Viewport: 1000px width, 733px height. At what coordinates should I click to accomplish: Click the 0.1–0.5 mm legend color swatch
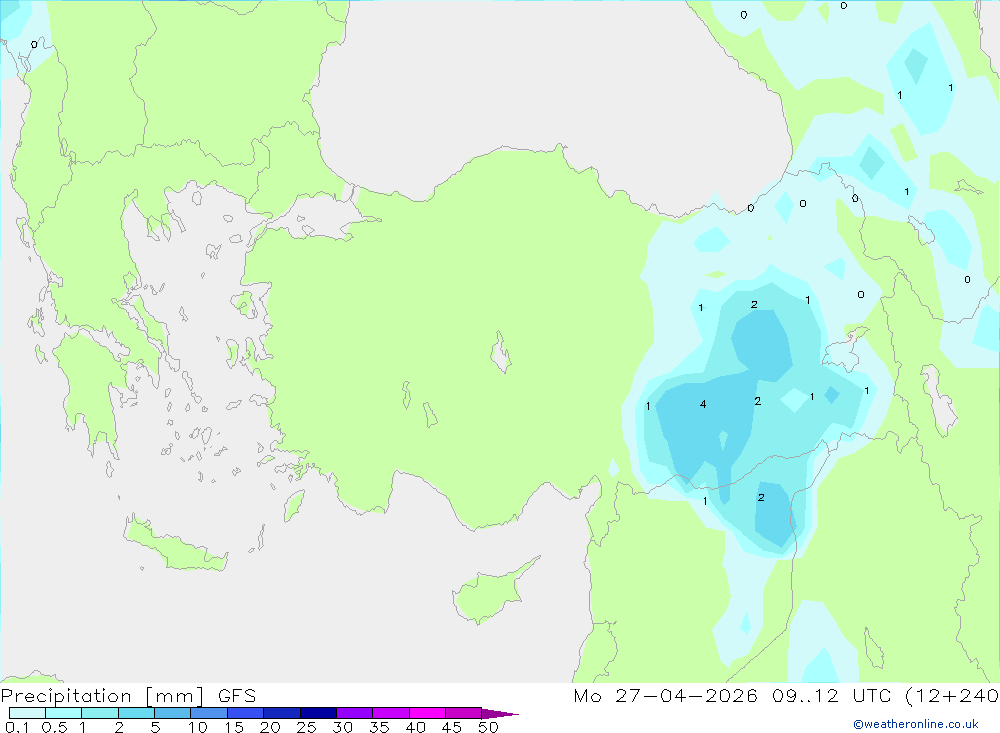27,713
